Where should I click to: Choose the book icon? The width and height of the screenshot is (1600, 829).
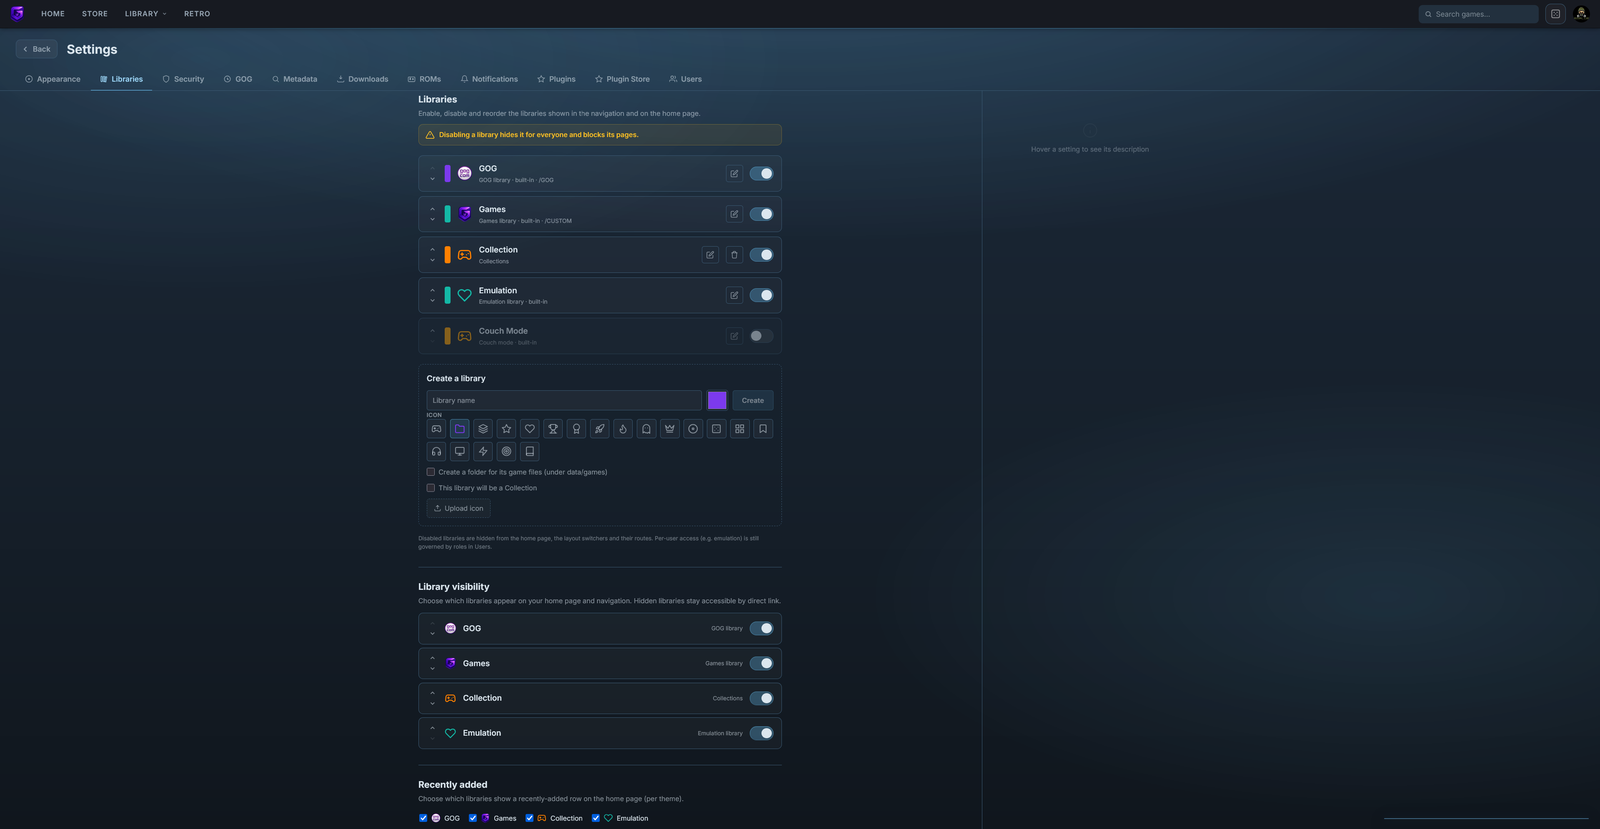coord(530,452)
